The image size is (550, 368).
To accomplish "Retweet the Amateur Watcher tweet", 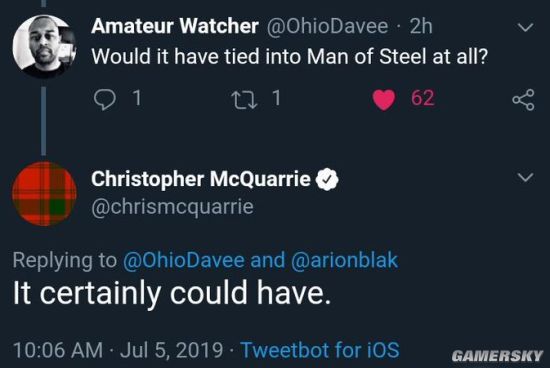I will point(245,100).
